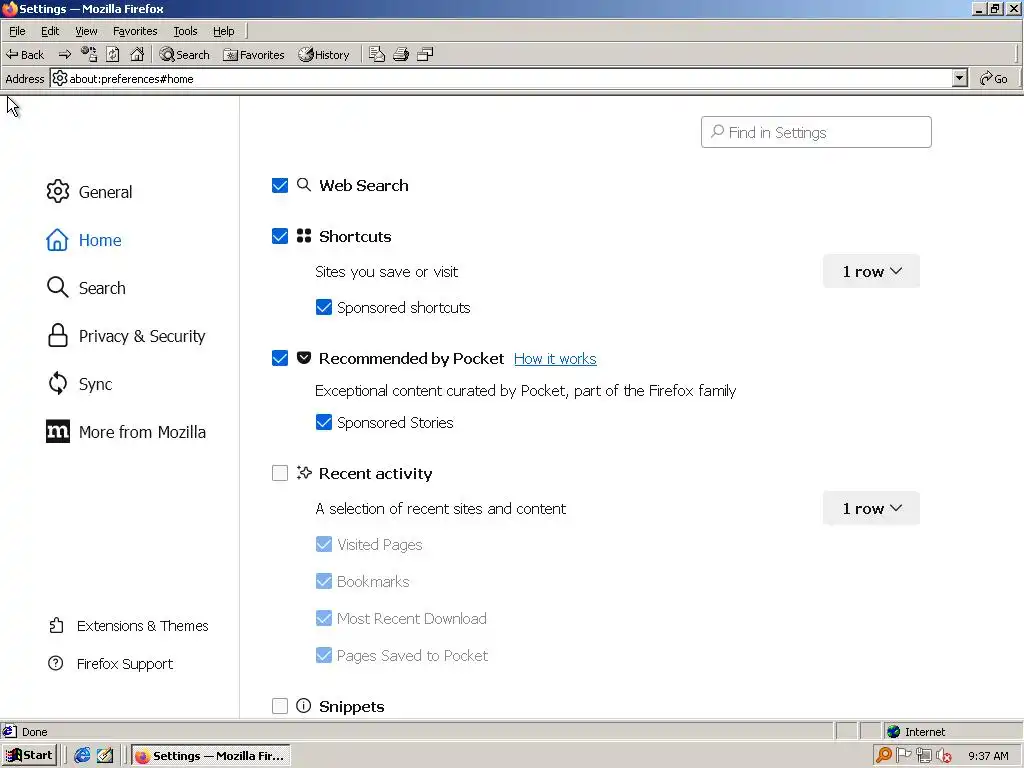
Task: Click "A selection of recent sites and content"
Action: 441,509
